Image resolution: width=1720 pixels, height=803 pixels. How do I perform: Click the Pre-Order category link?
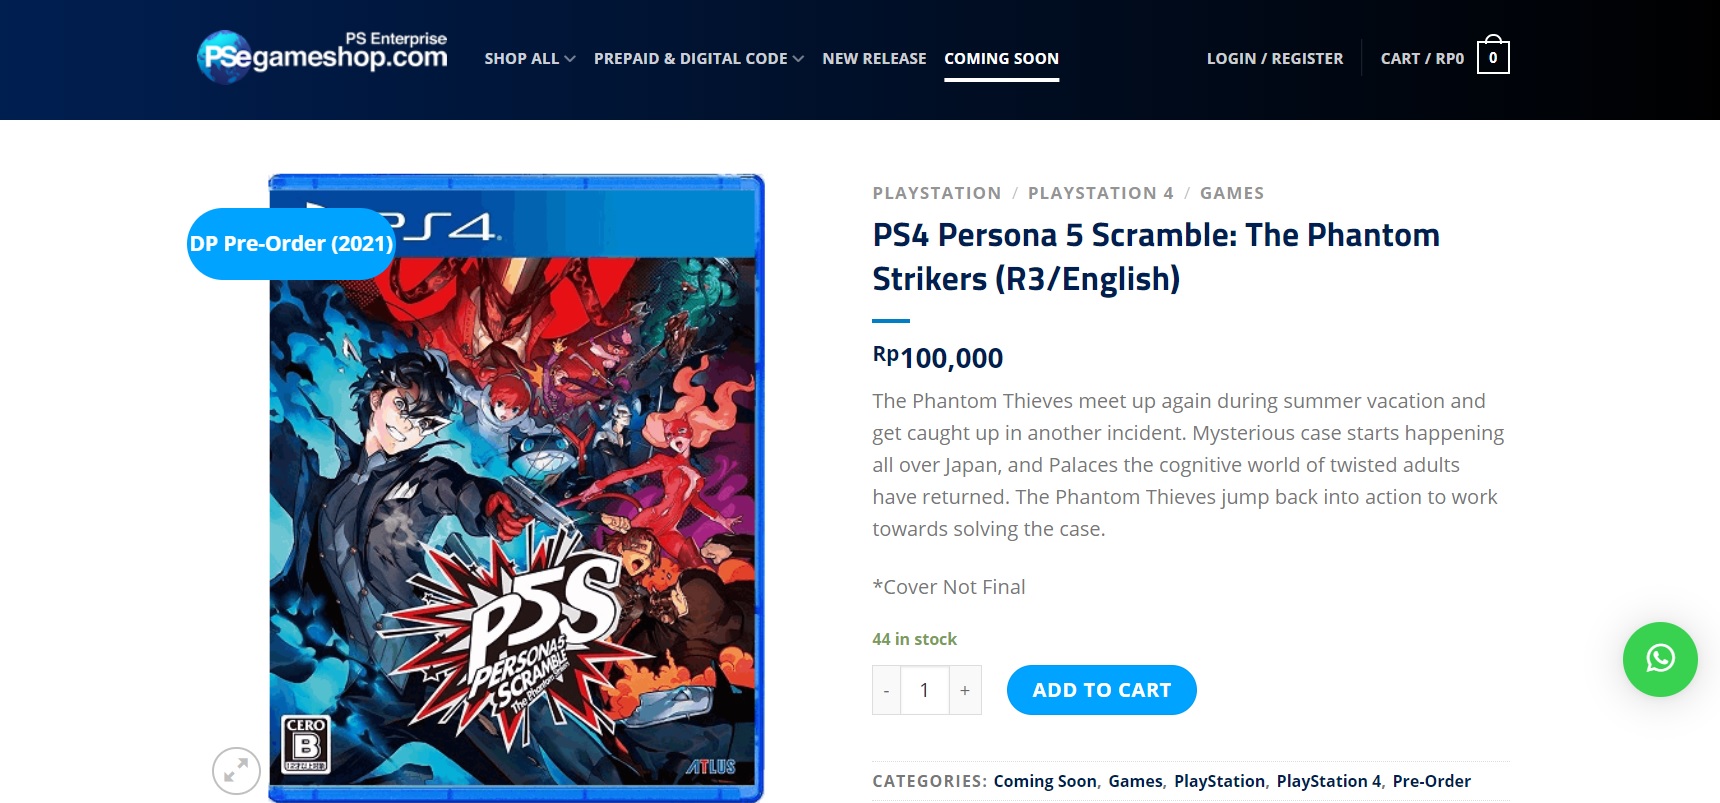click(1433, 781)
